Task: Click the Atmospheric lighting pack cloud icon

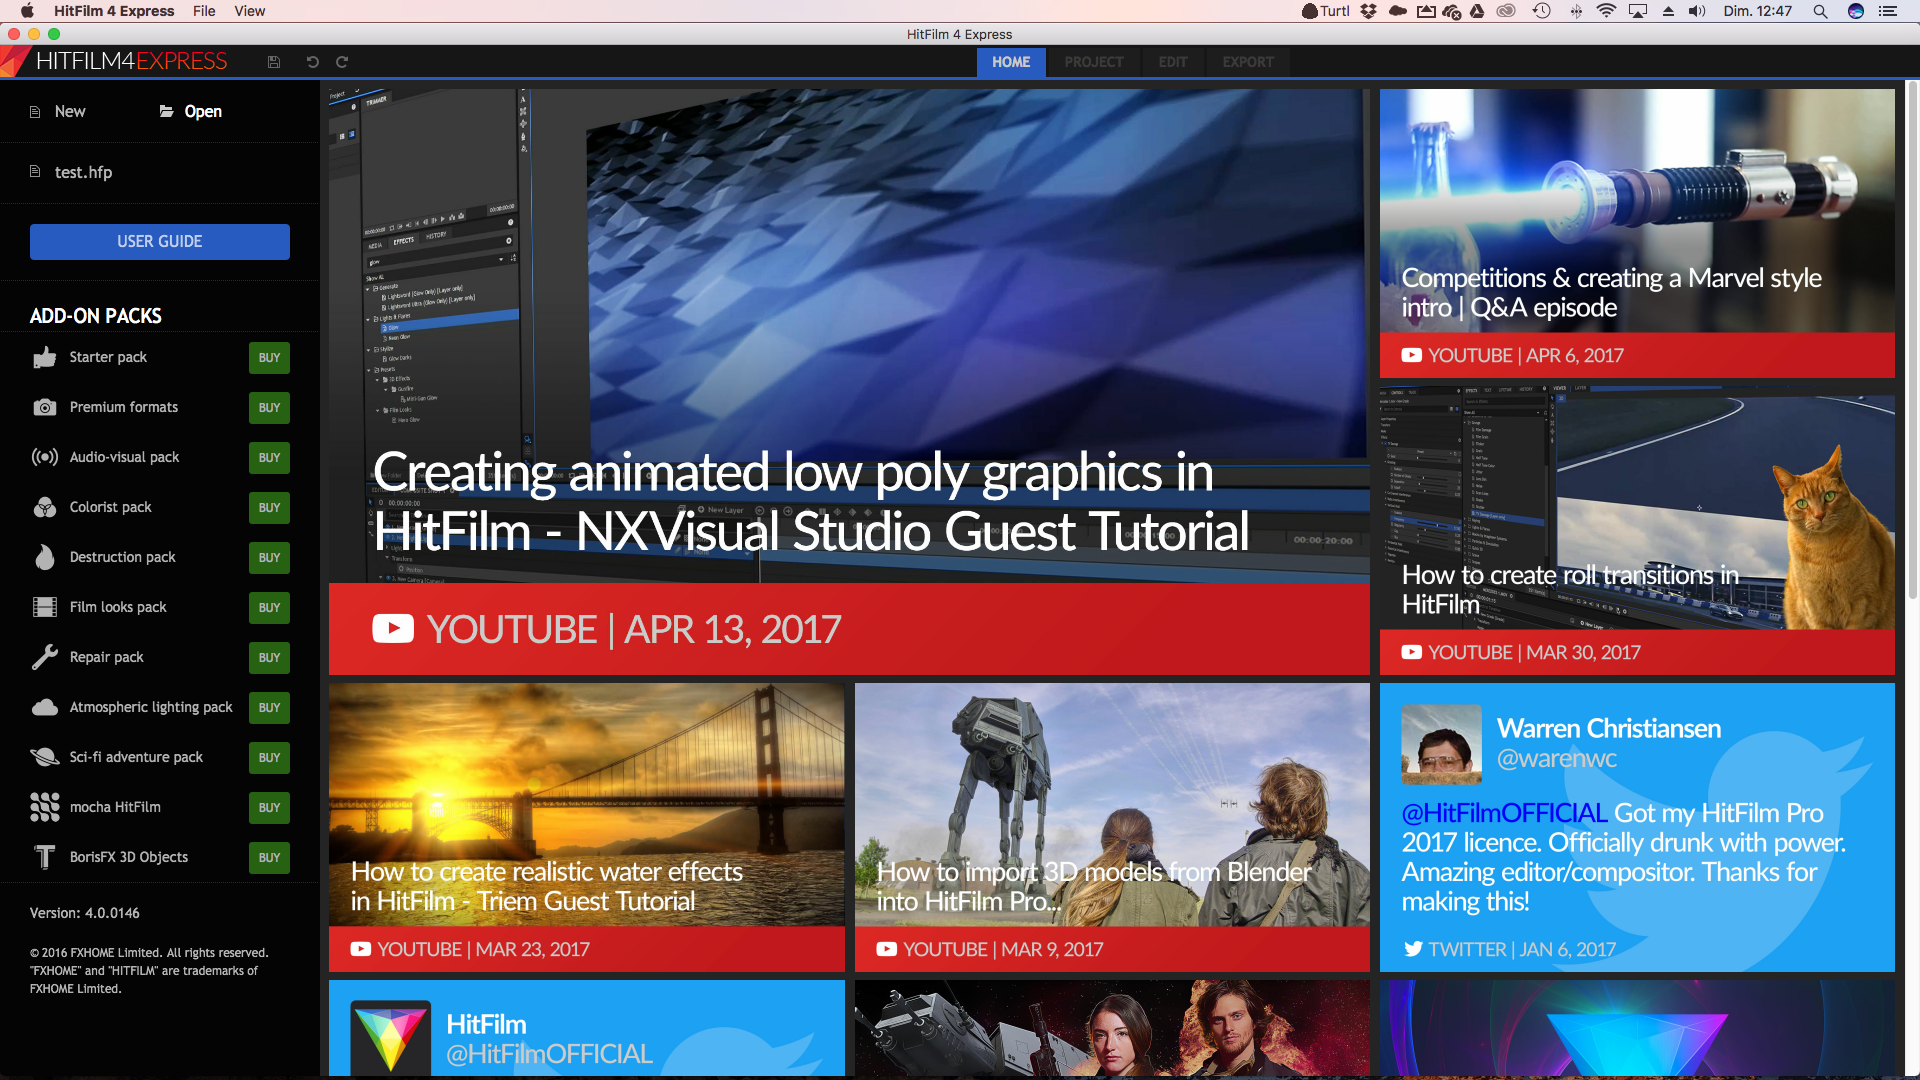Action: pos(45,707)
